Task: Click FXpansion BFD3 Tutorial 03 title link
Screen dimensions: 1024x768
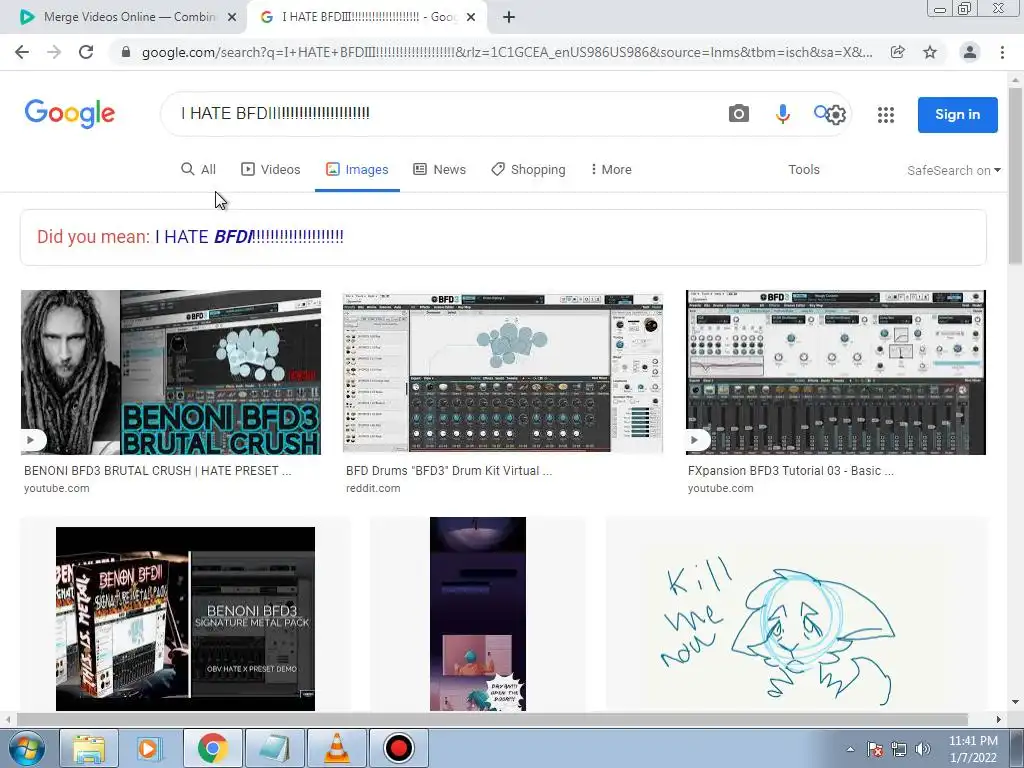Action: coord(791,470)
